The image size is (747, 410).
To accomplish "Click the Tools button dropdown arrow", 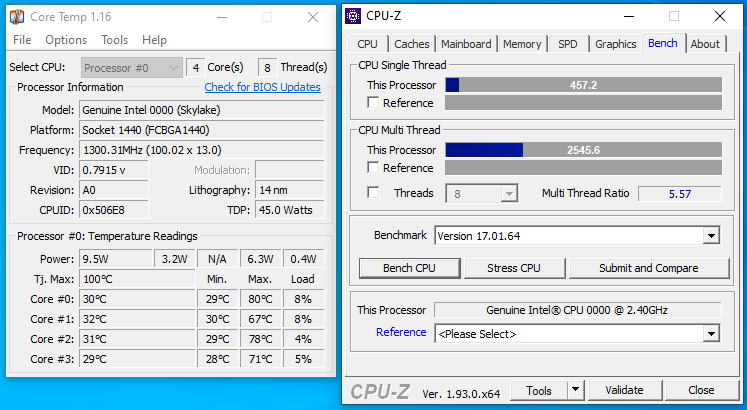I will [576, 390].
